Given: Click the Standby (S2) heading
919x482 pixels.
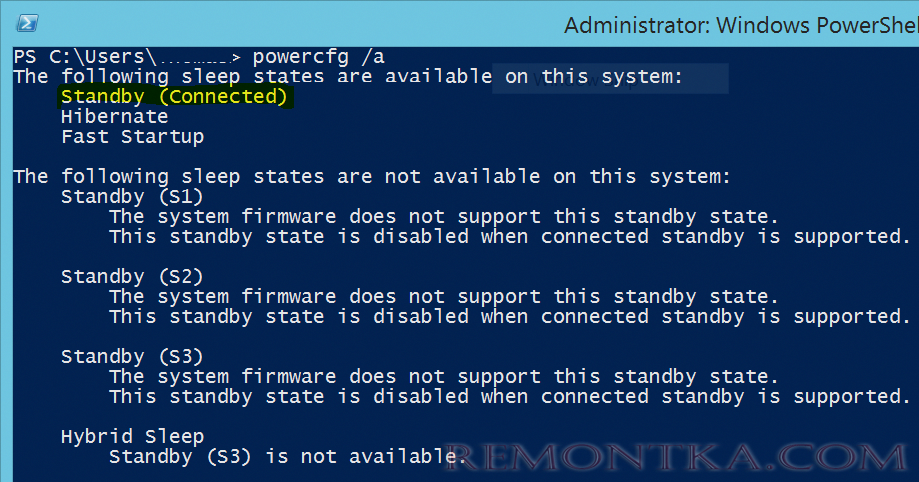Looking at the screenshot, I should [132, 276].
